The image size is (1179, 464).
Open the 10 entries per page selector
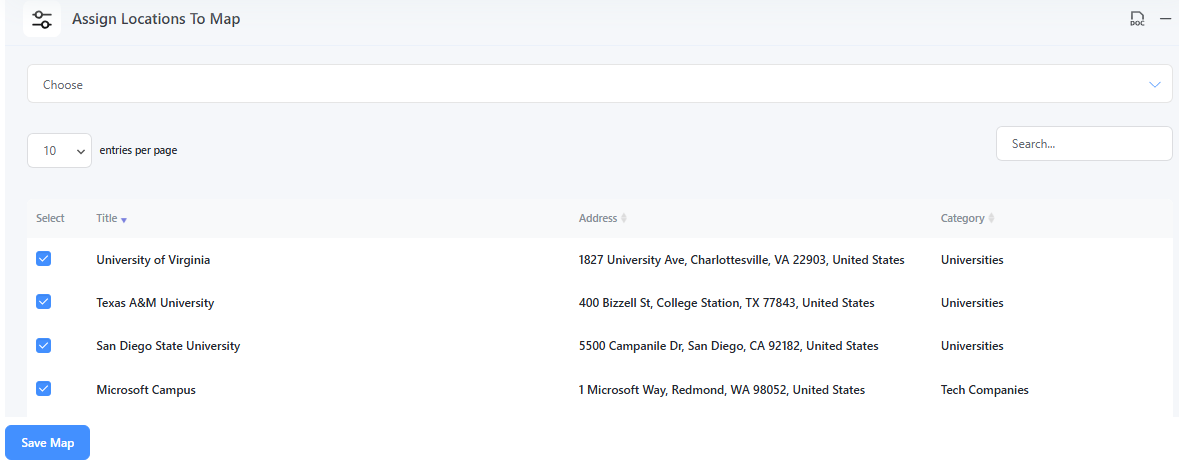click(59, 150)
